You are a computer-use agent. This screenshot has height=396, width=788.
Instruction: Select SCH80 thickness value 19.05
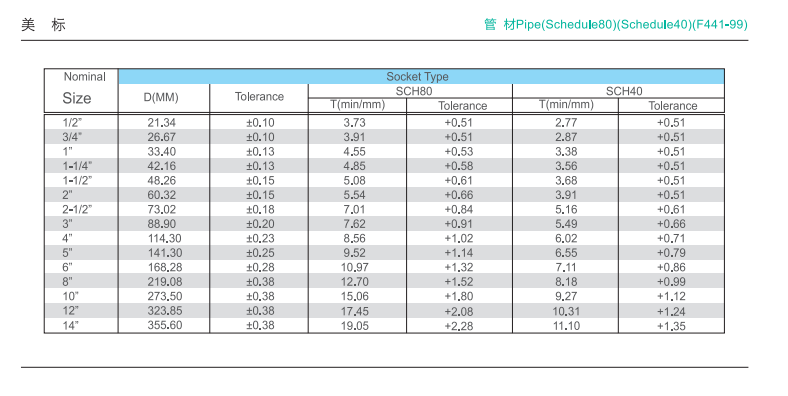pos(355,326)
